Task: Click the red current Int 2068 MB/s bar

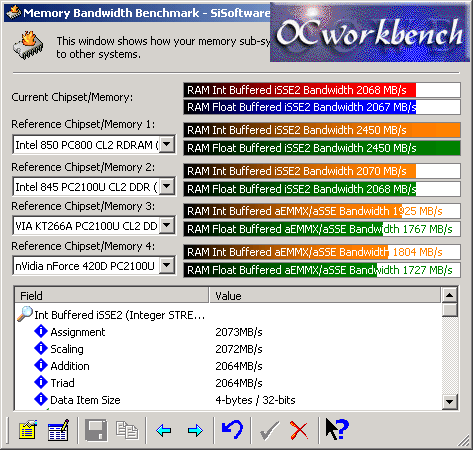Action: (322, 90)
